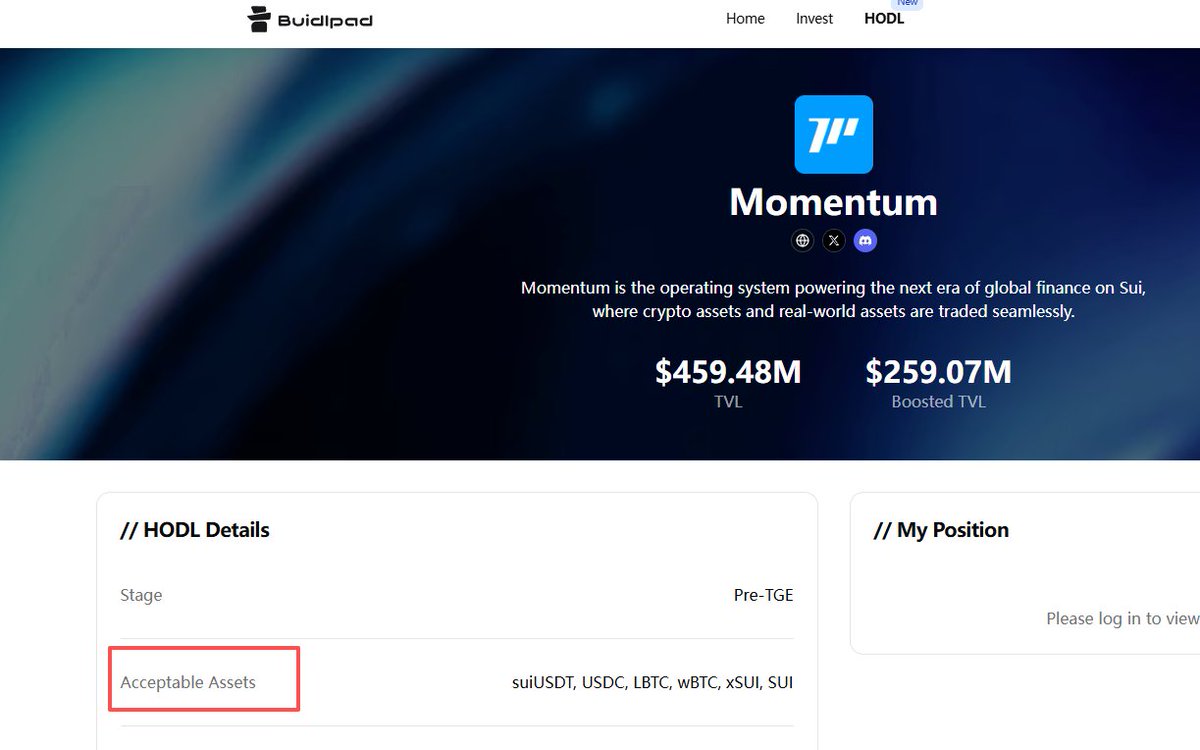Click the My Position heading

941,530
